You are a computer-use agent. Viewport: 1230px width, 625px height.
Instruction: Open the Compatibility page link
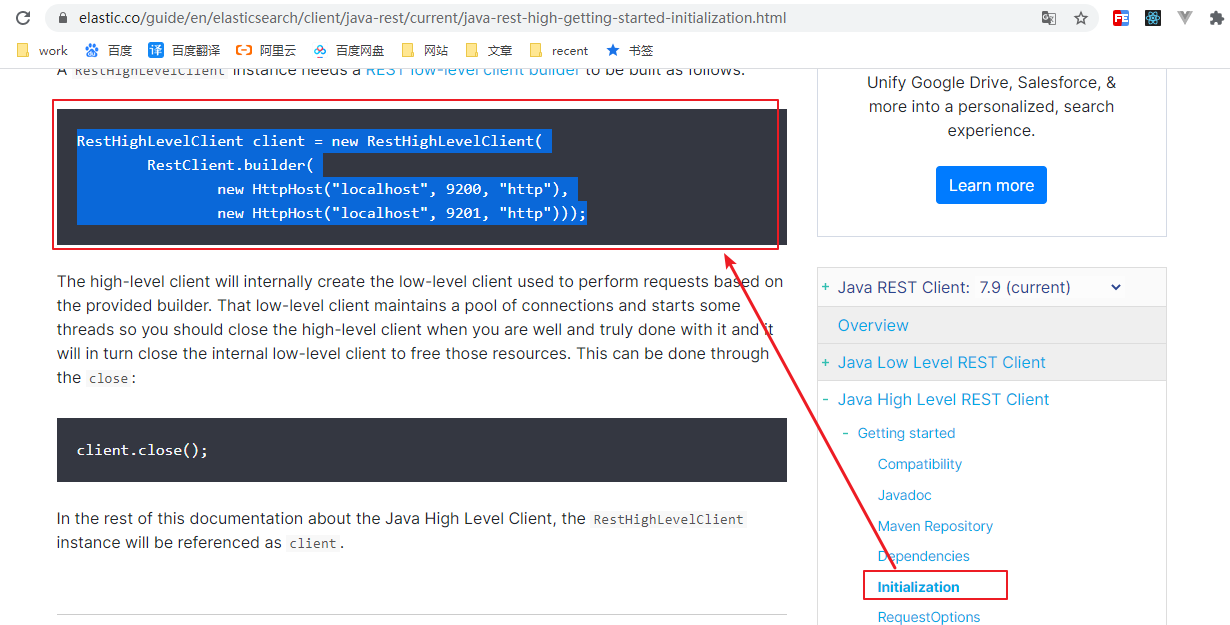click(920, 464)
